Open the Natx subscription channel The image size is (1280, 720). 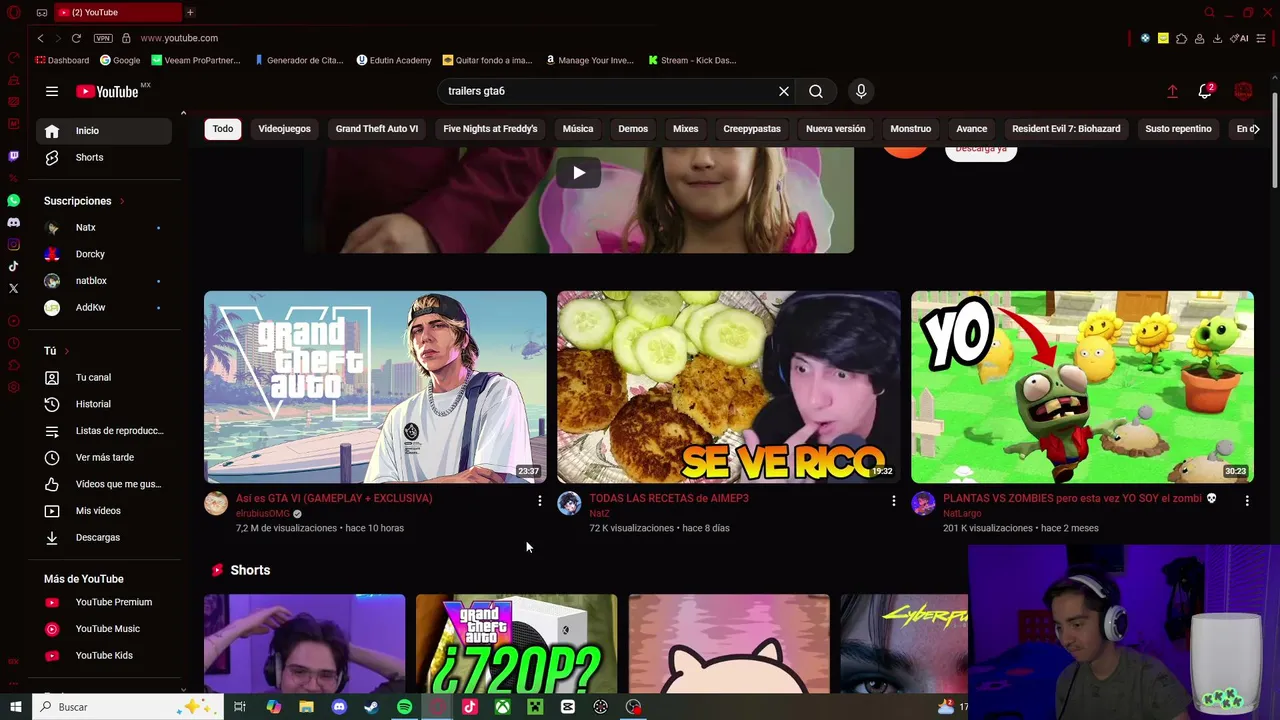pos(104,228)
